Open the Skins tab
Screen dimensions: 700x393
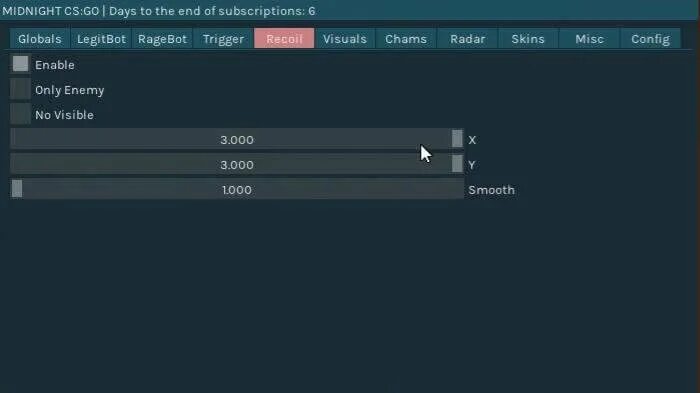pyautogui.click(x=528, y=39)
